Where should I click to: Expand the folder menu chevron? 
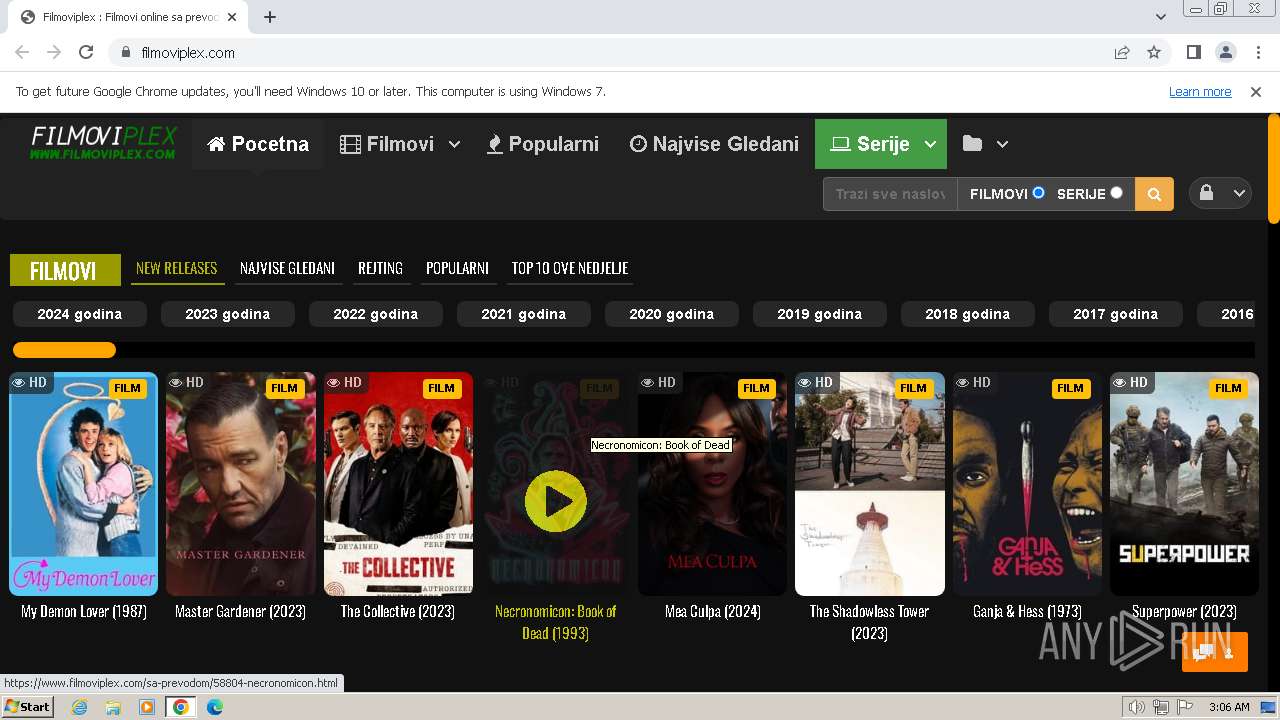(x=1002, y=144)
